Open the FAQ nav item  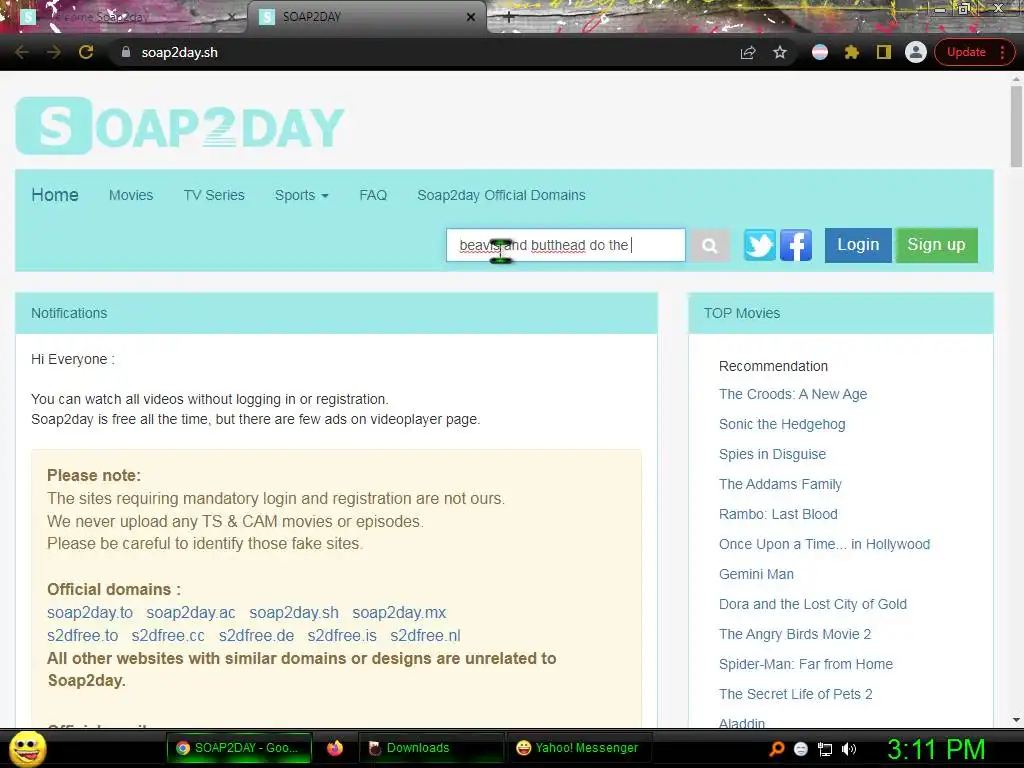[x=373, y=195]
